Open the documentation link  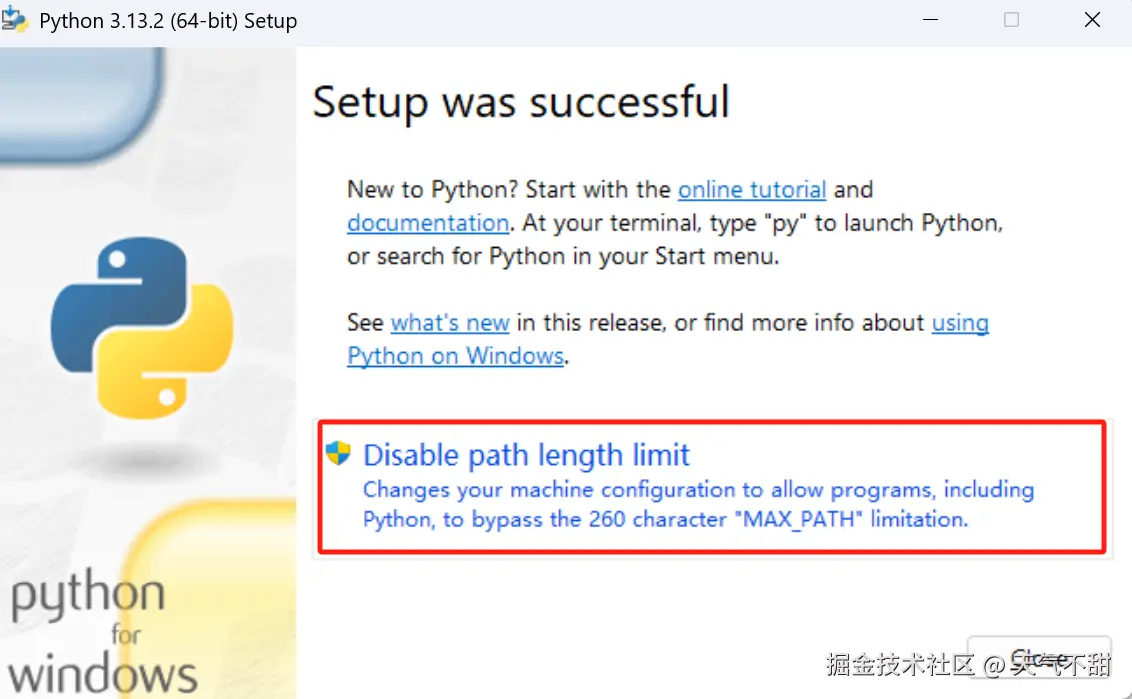click(428, 223)
